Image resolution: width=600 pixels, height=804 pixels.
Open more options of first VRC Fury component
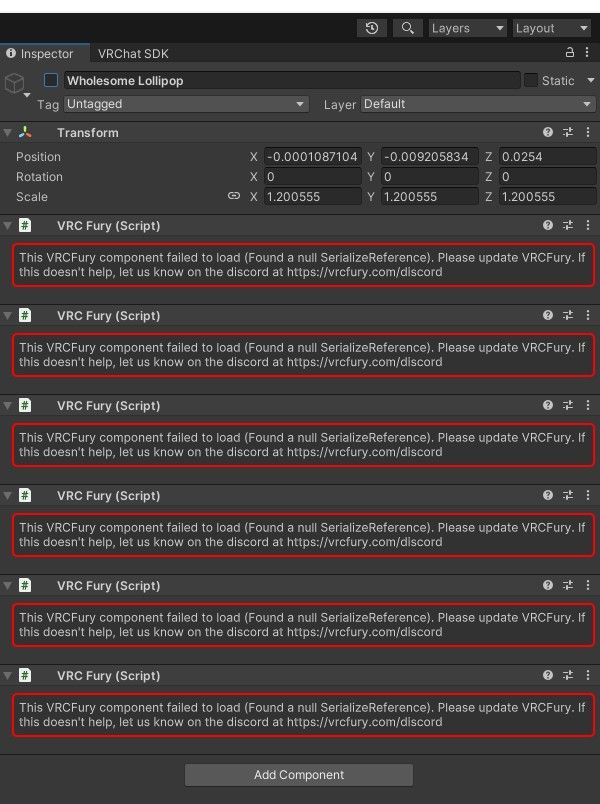(588, 225)
